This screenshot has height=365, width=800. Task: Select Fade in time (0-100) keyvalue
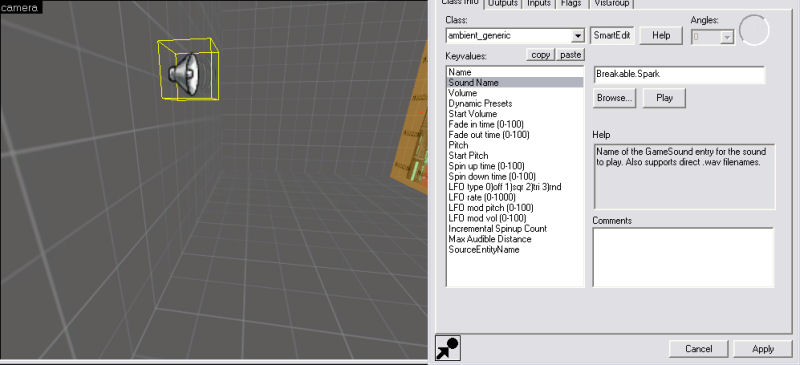coord(515,124)
